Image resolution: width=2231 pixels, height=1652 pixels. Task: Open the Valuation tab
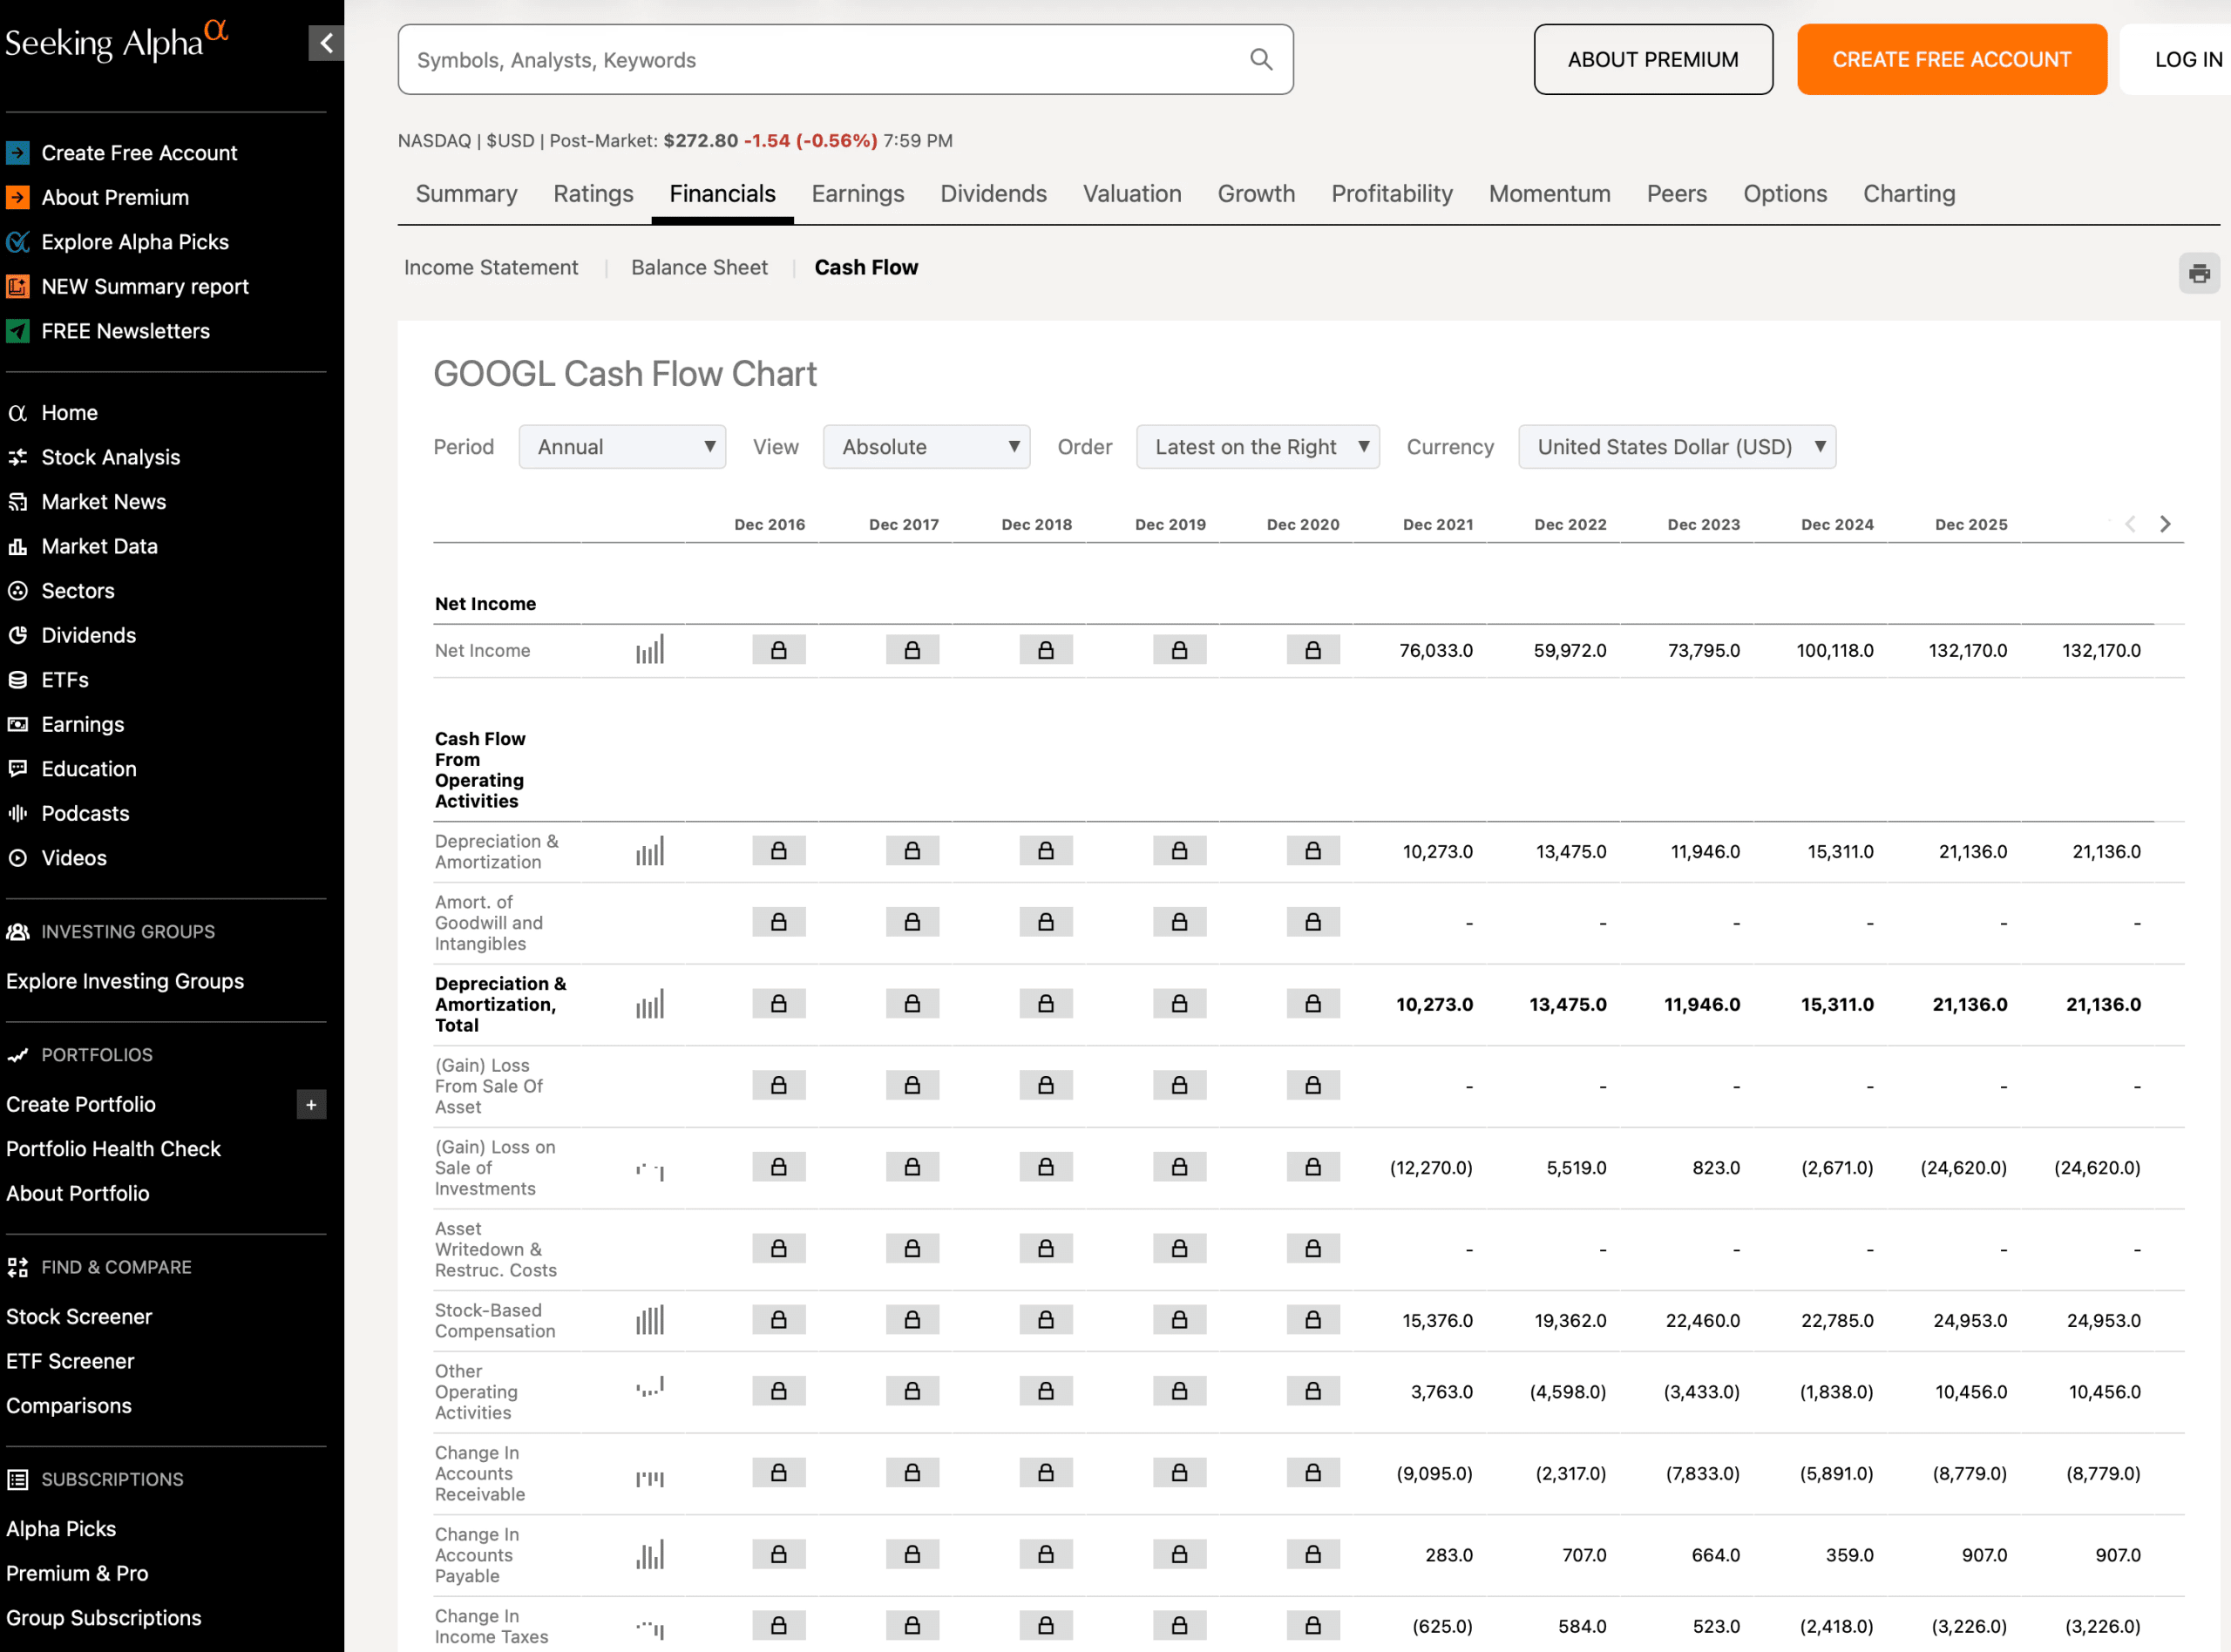coord(1131,193)
